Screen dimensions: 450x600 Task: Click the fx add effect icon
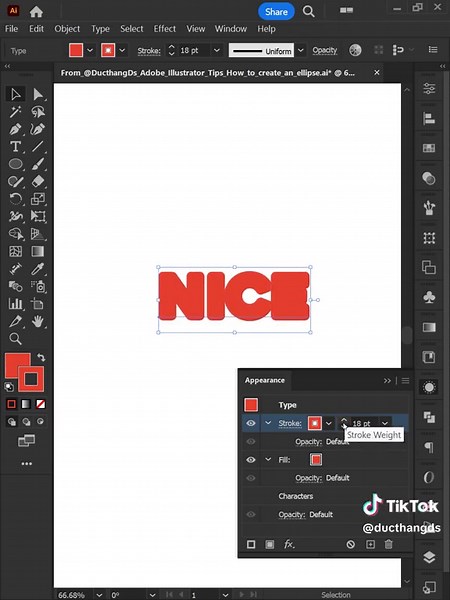click(x=289, y=544)
